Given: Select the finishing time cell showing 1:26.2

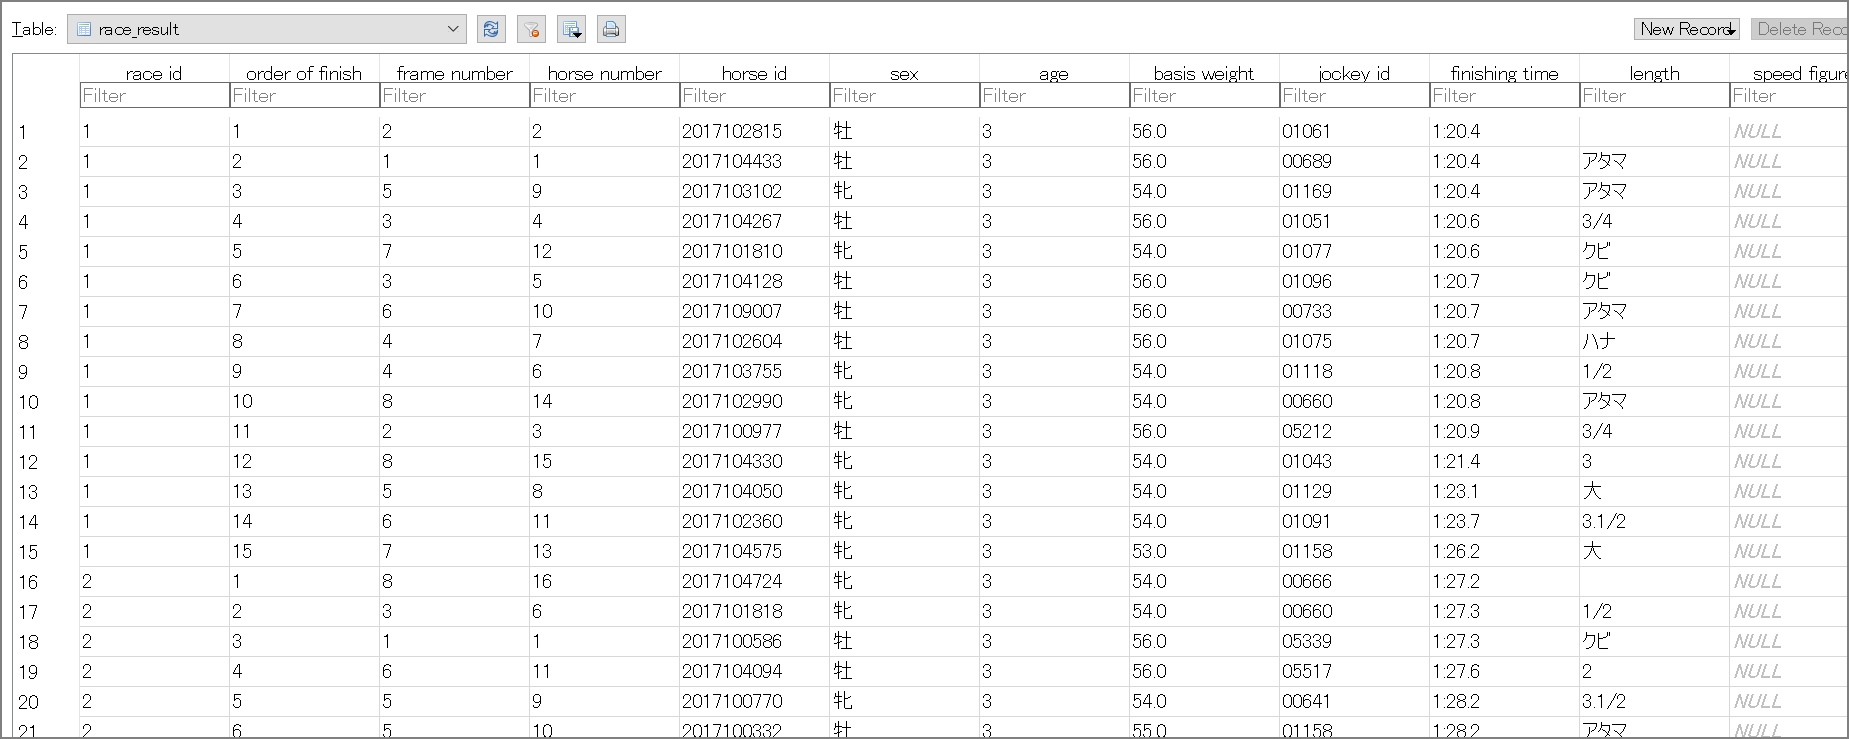Looking at the screenshot, I should [1456, 551].
